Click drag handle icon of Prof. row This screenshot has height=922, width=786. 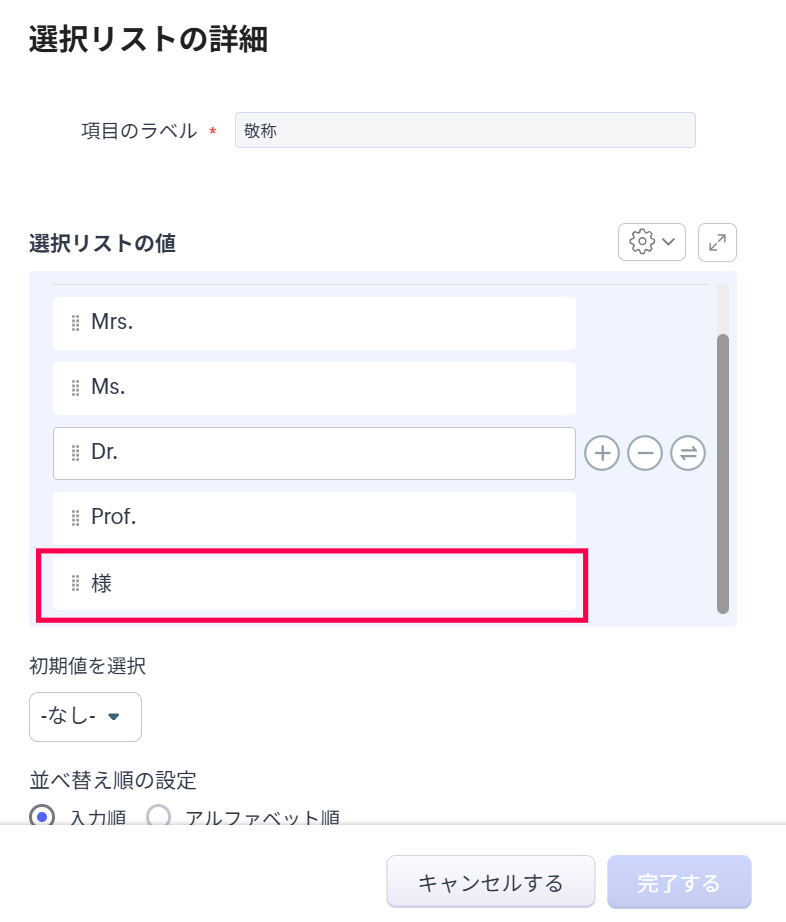pyautogui.click(x=75, y=518)
